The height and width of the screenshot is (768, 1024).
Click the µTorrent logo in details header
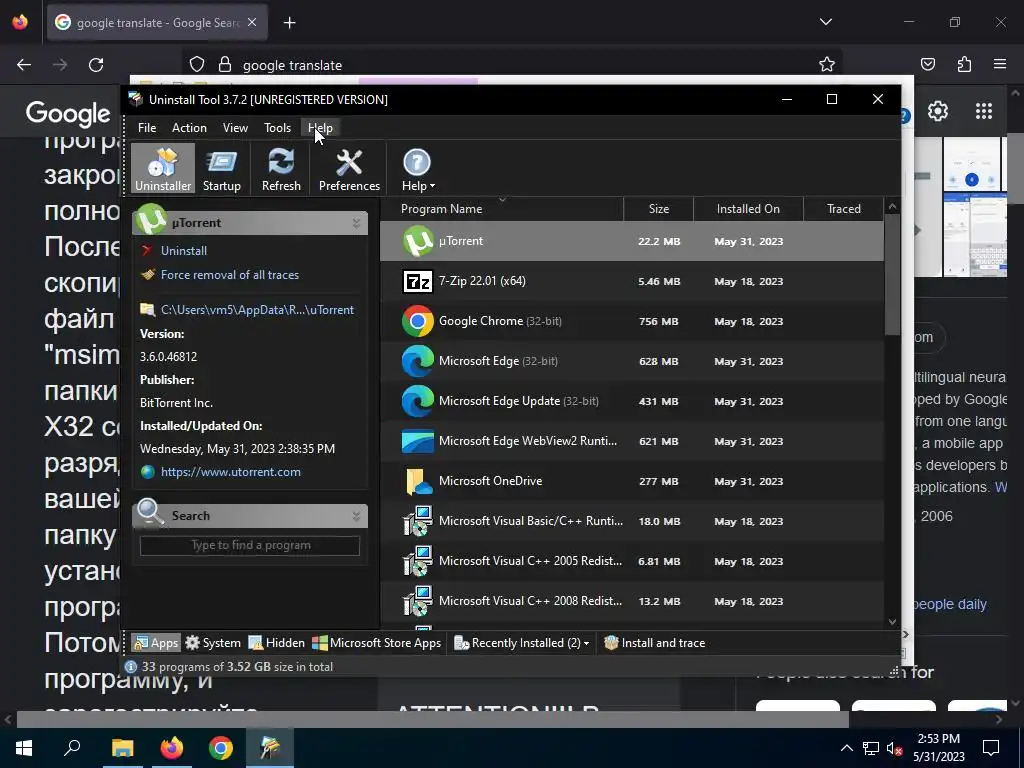(151, 219)
